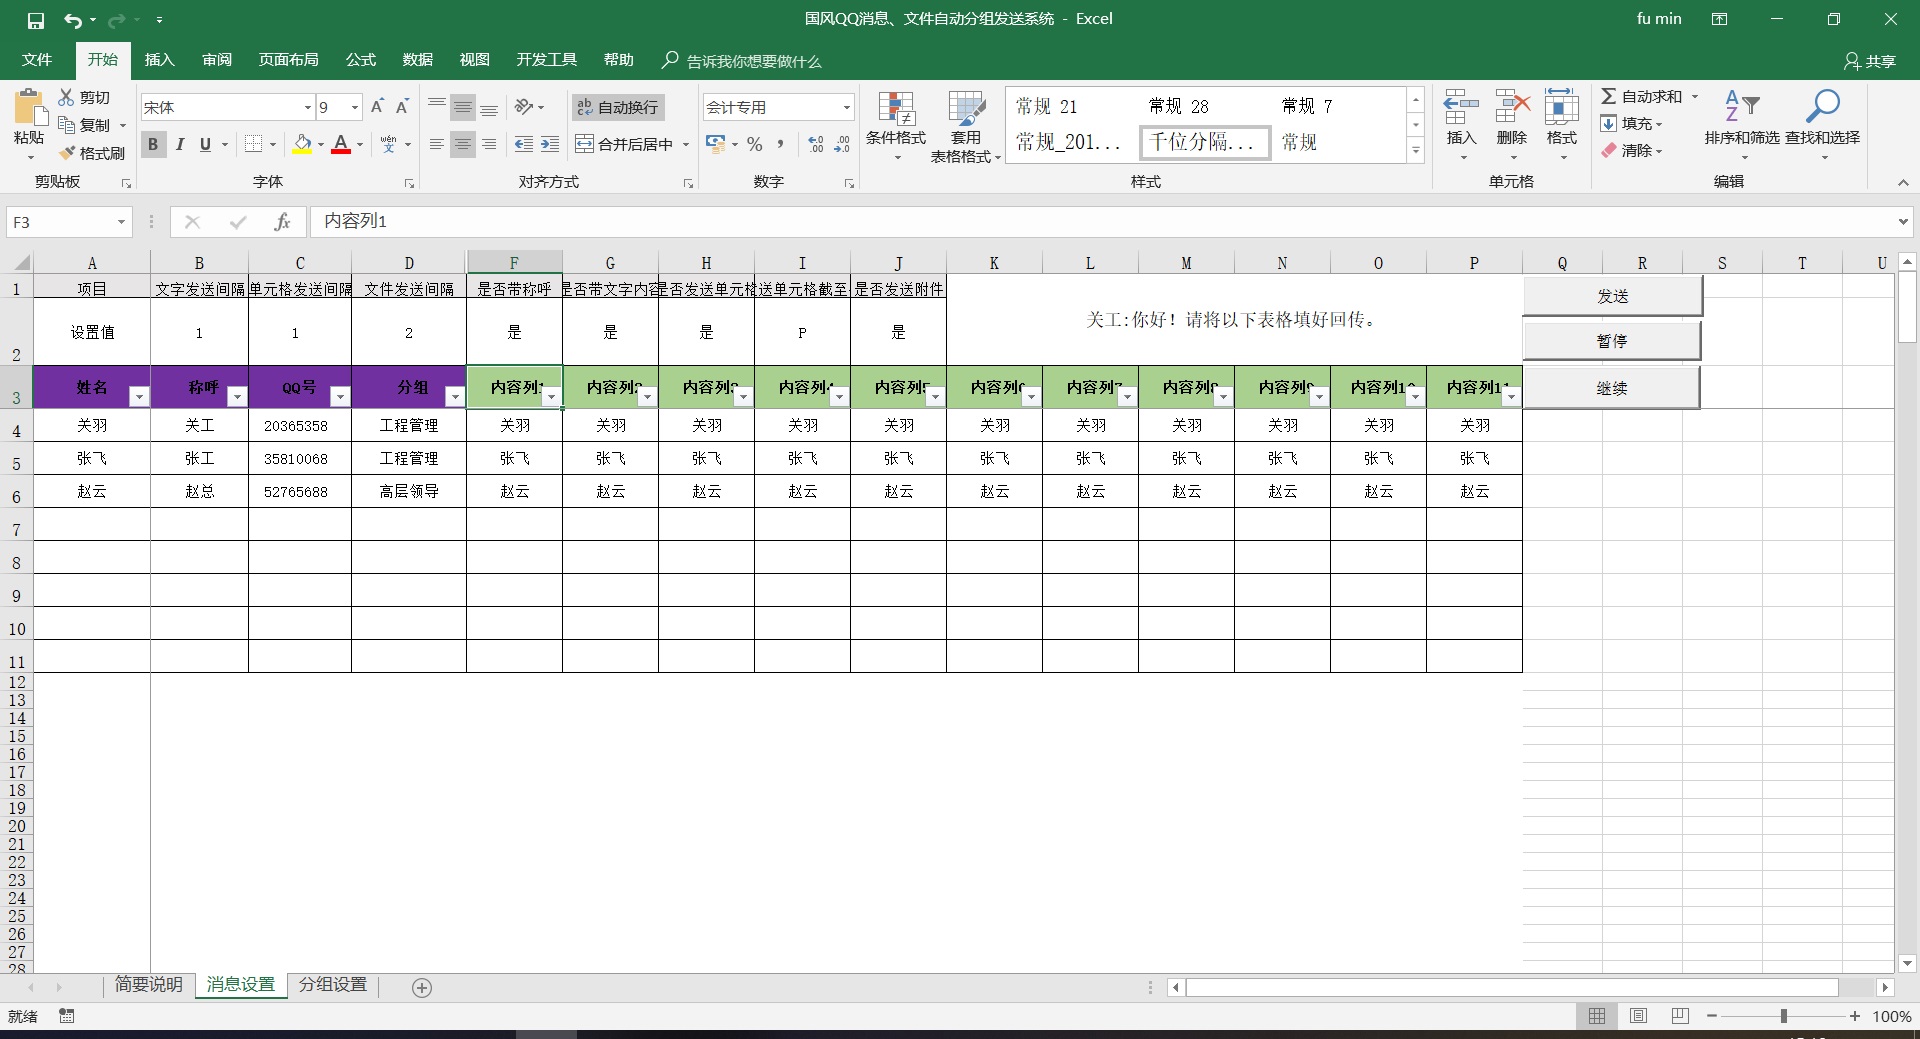Click the 继续 Continue button
The height and width of the screenshot is (1039, 1920).
point(1612,388)
